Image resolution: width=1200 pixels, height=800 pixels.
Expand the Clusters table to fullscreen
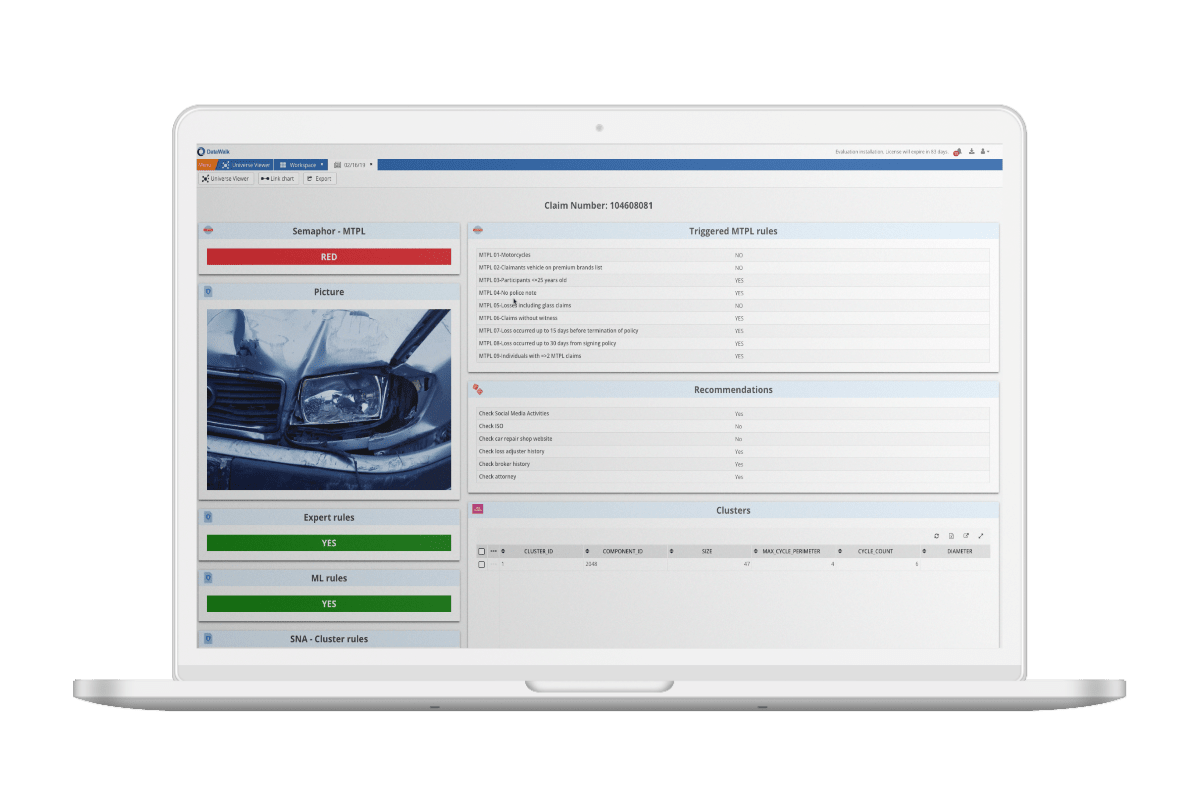pos(981,536)
